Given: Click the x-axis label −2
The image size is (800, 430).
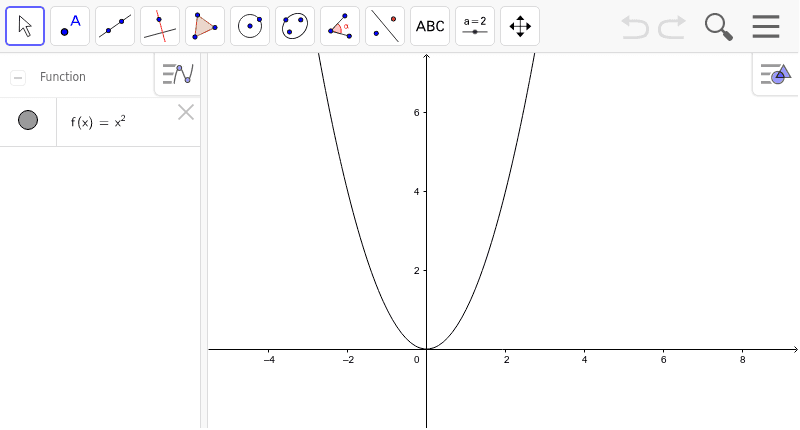Looking at the screenshot, I should [348, 360].
